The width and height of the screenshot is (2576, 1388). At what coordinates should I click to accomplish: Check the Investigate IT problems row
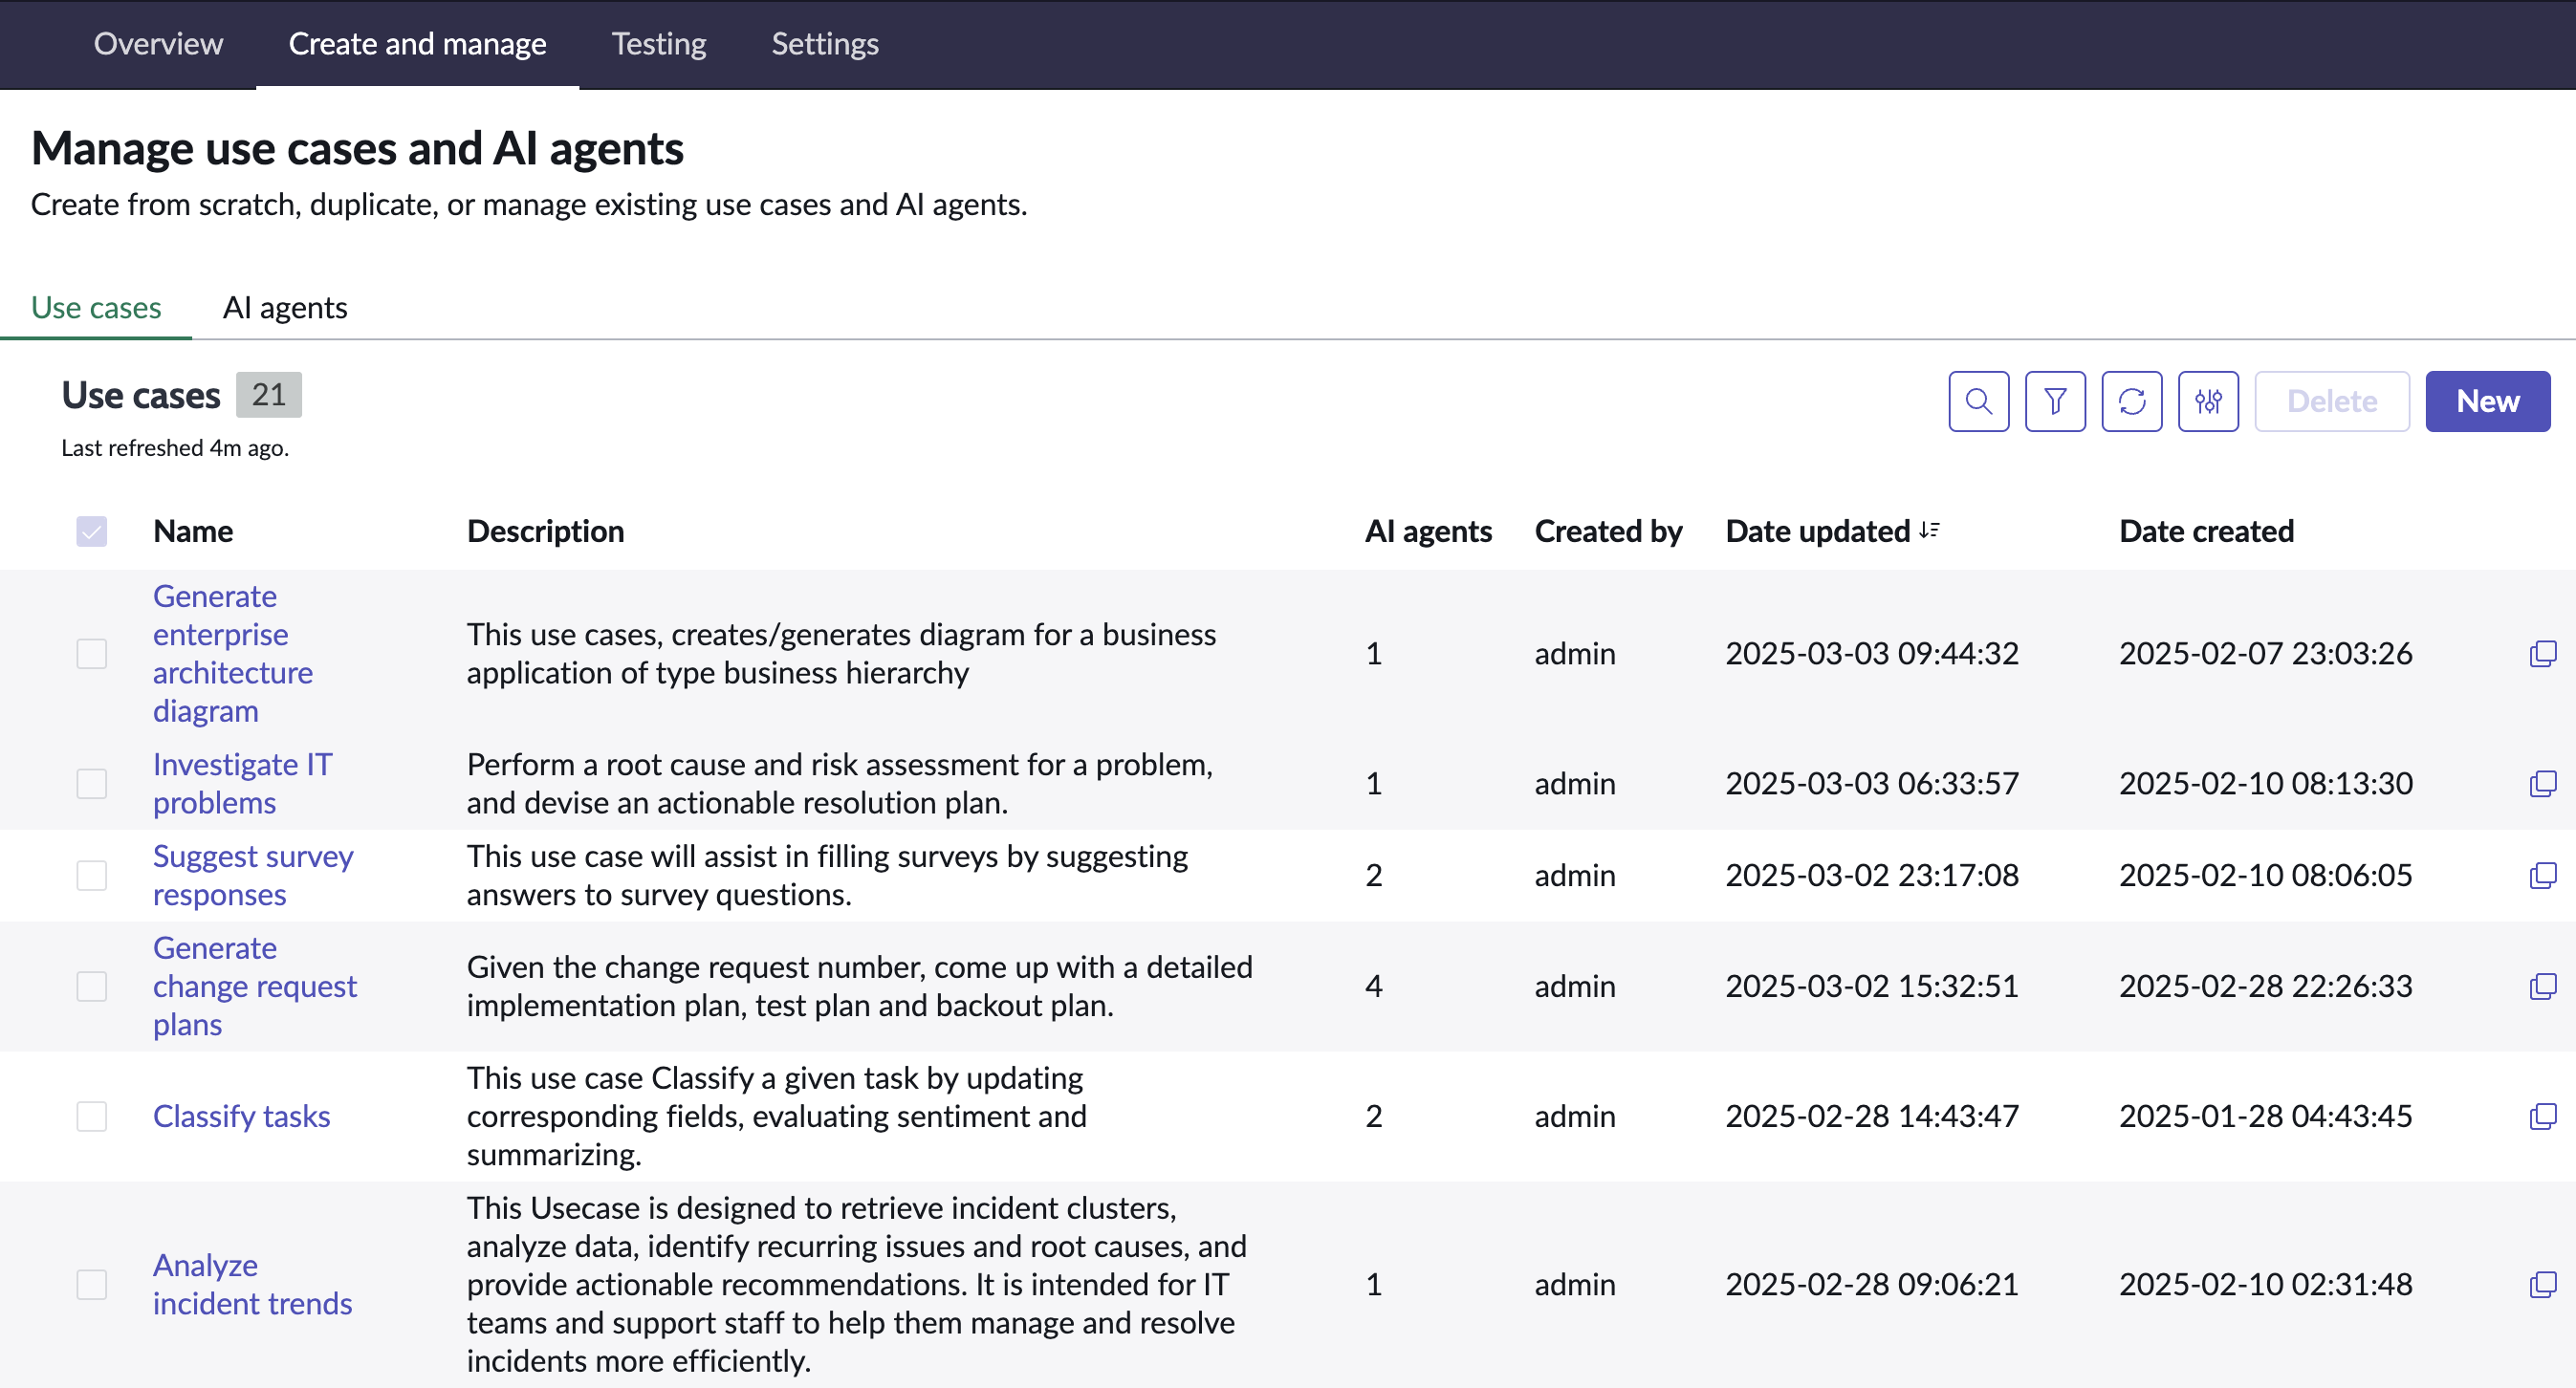click(91, 783)
